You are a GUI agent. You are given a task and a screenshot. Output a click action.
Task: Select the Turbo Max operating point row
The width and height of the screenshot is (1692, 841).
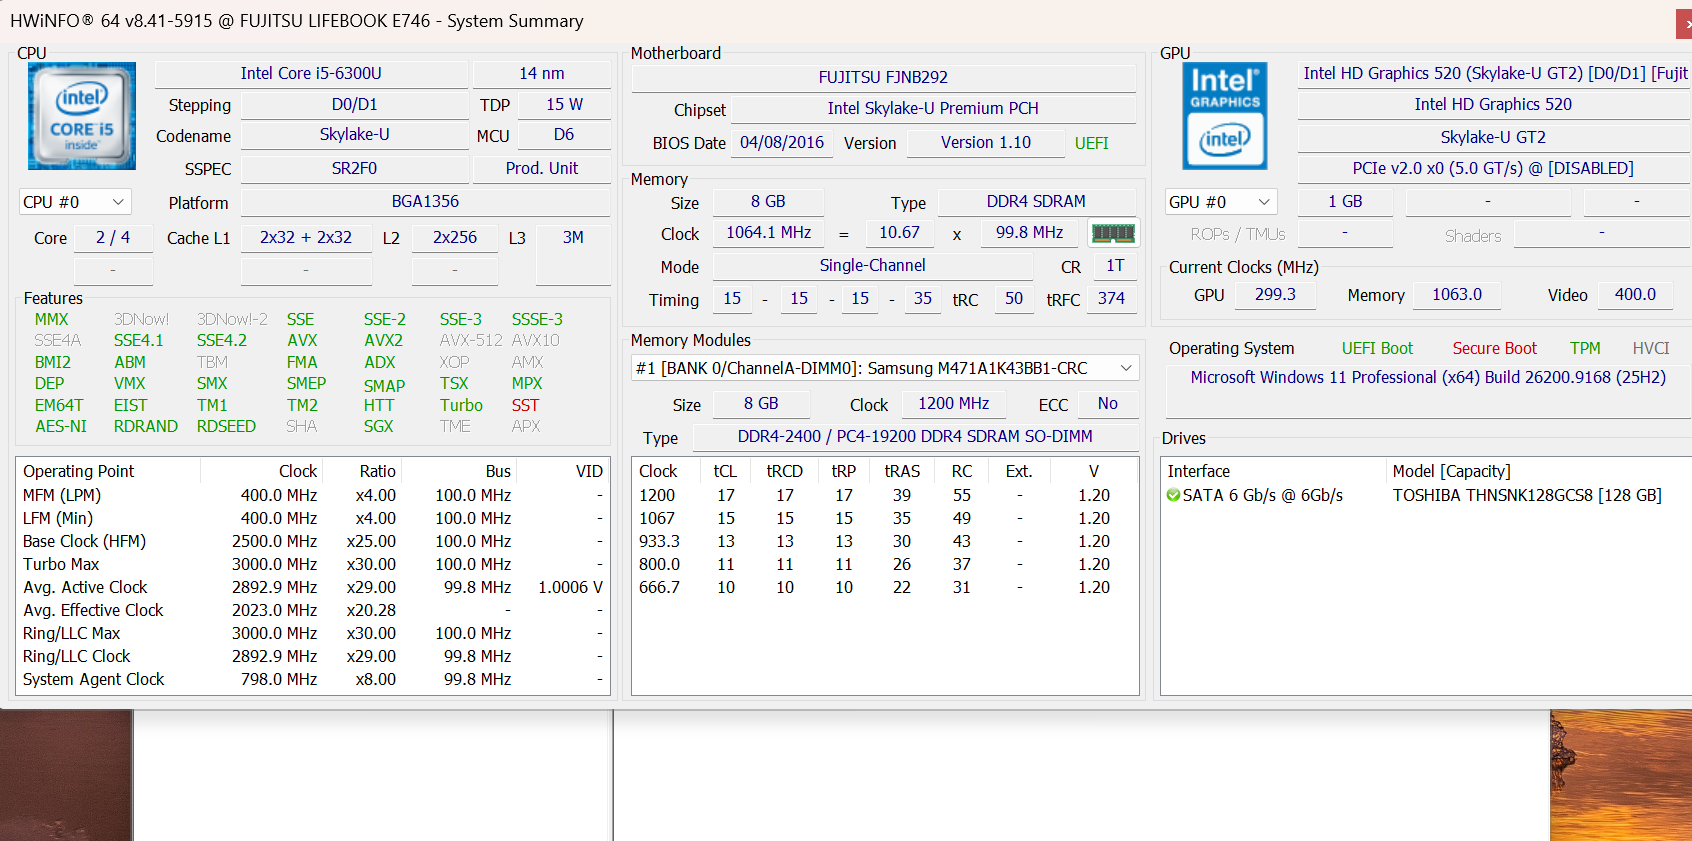click(313, 564)
